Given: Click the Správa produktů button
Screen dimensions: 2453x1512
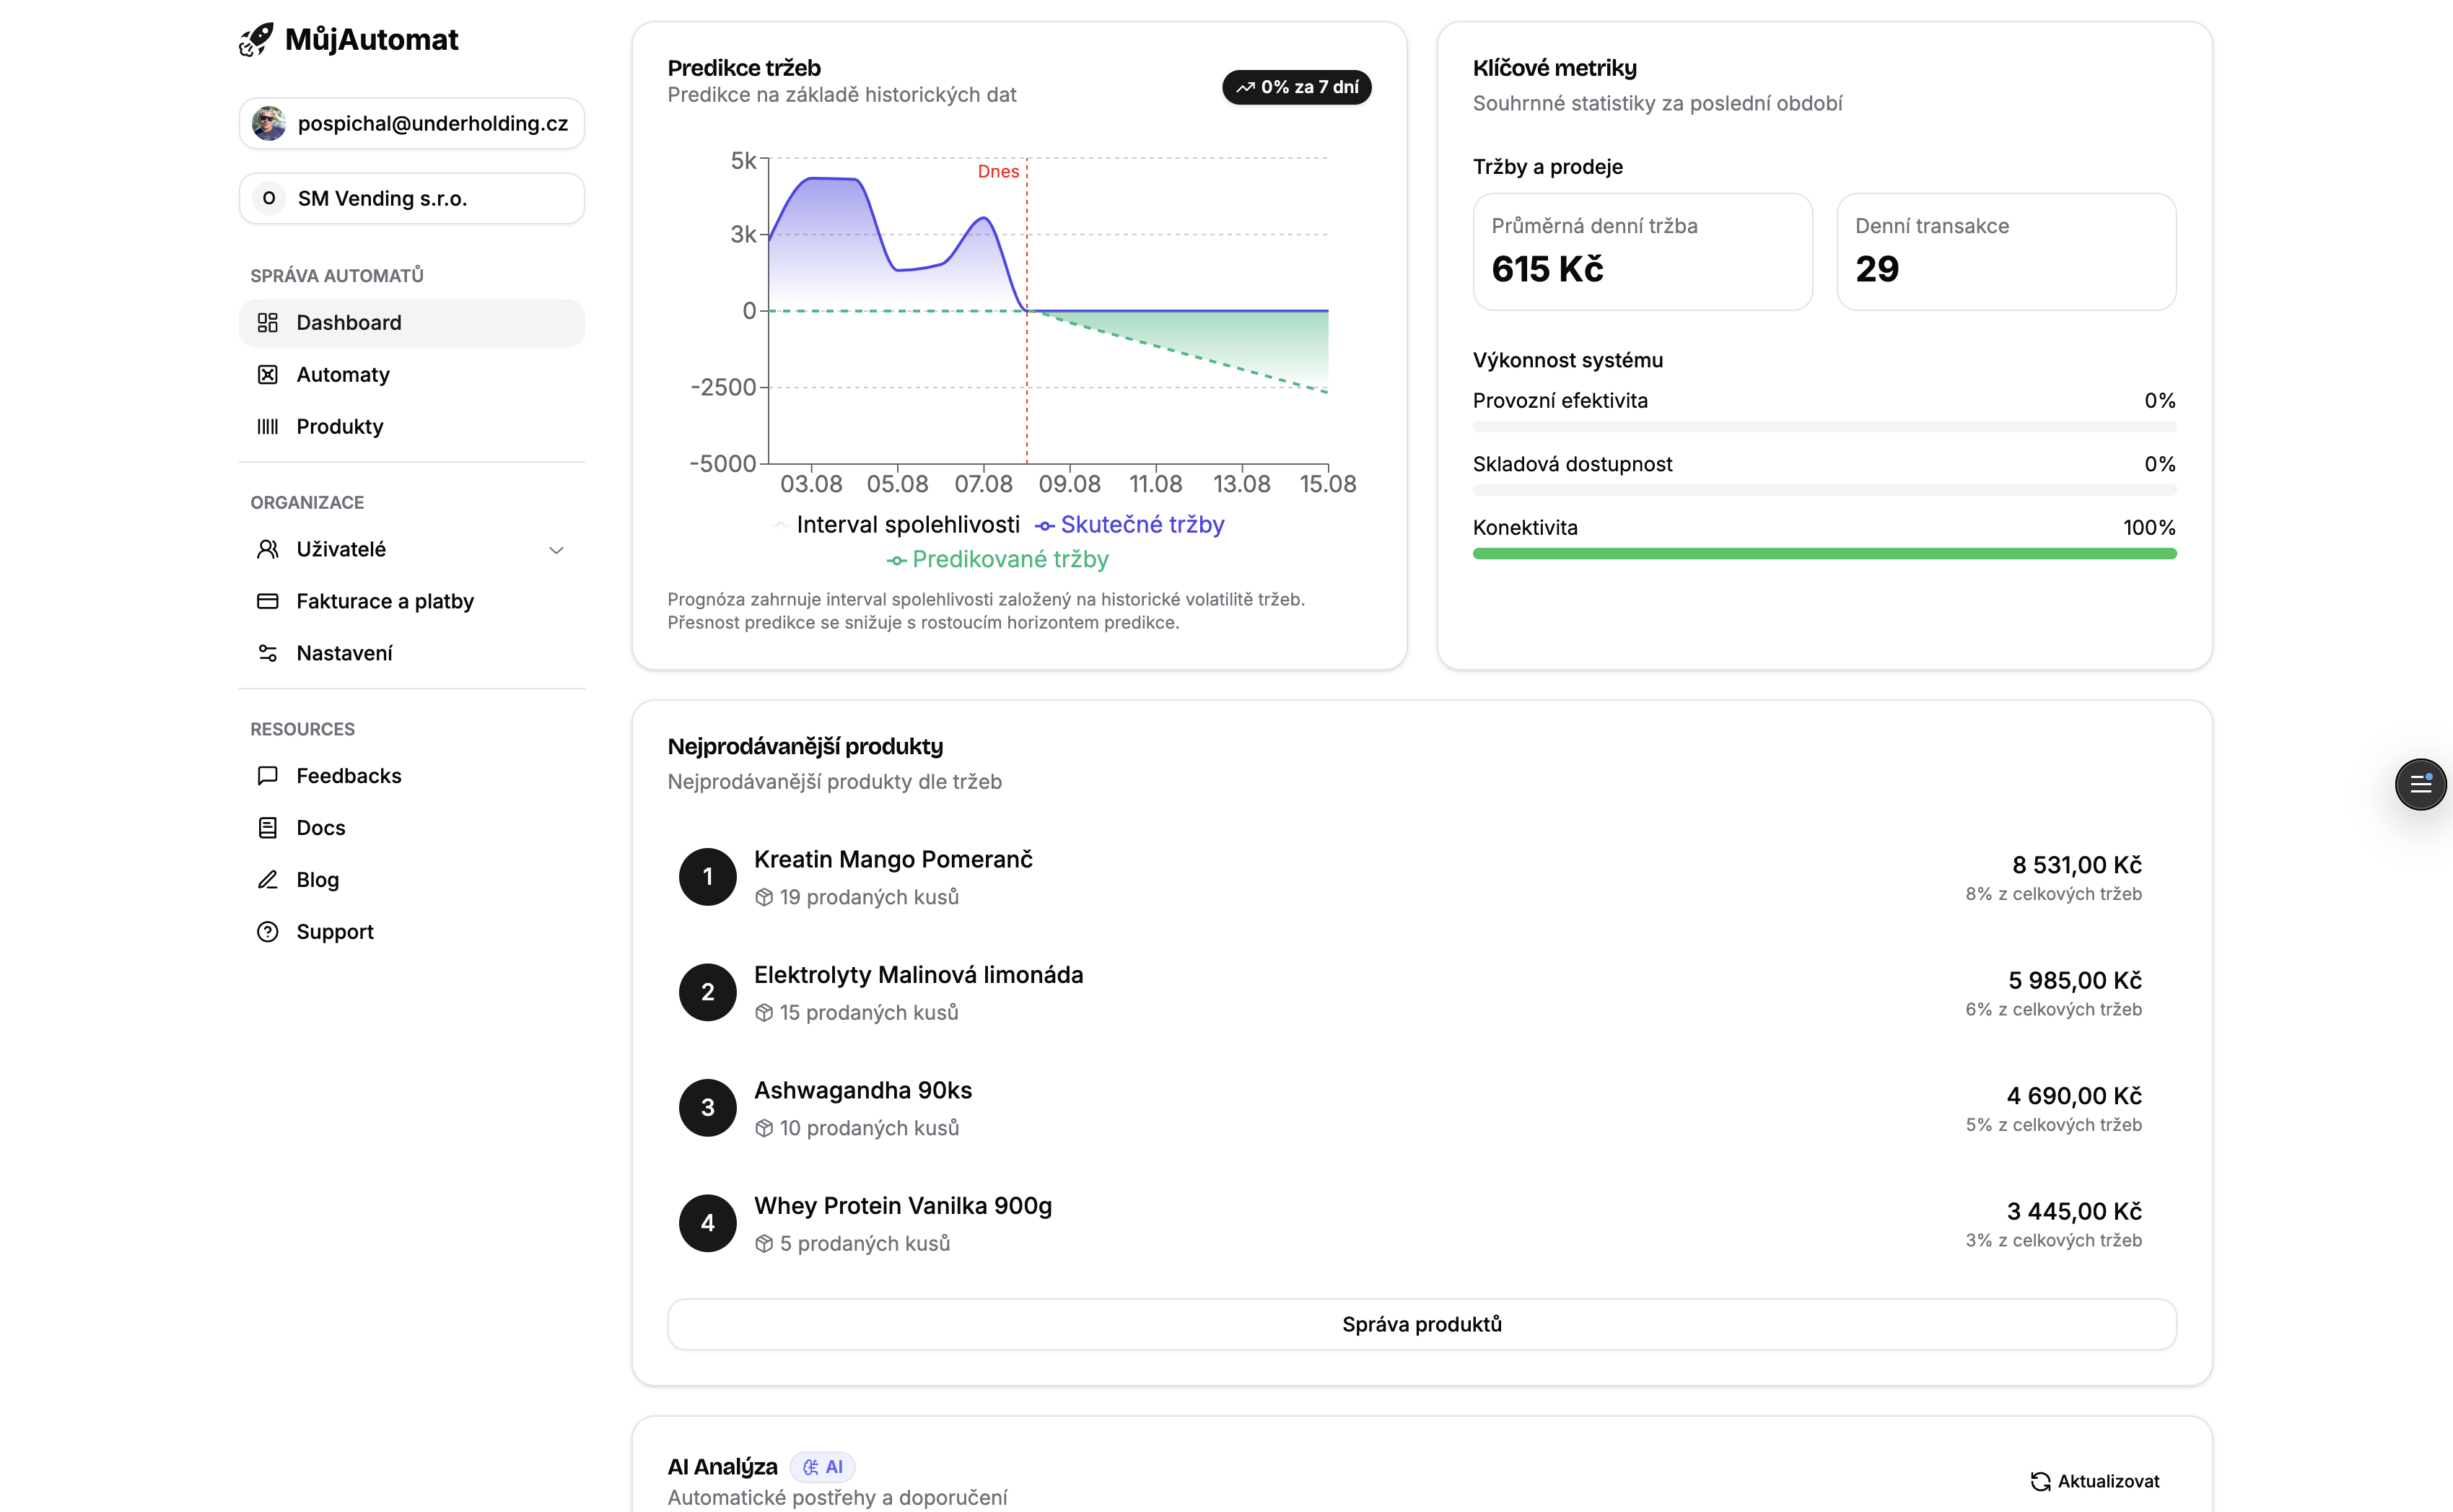Looking at the screenshot, I should click(1421, 1324).
